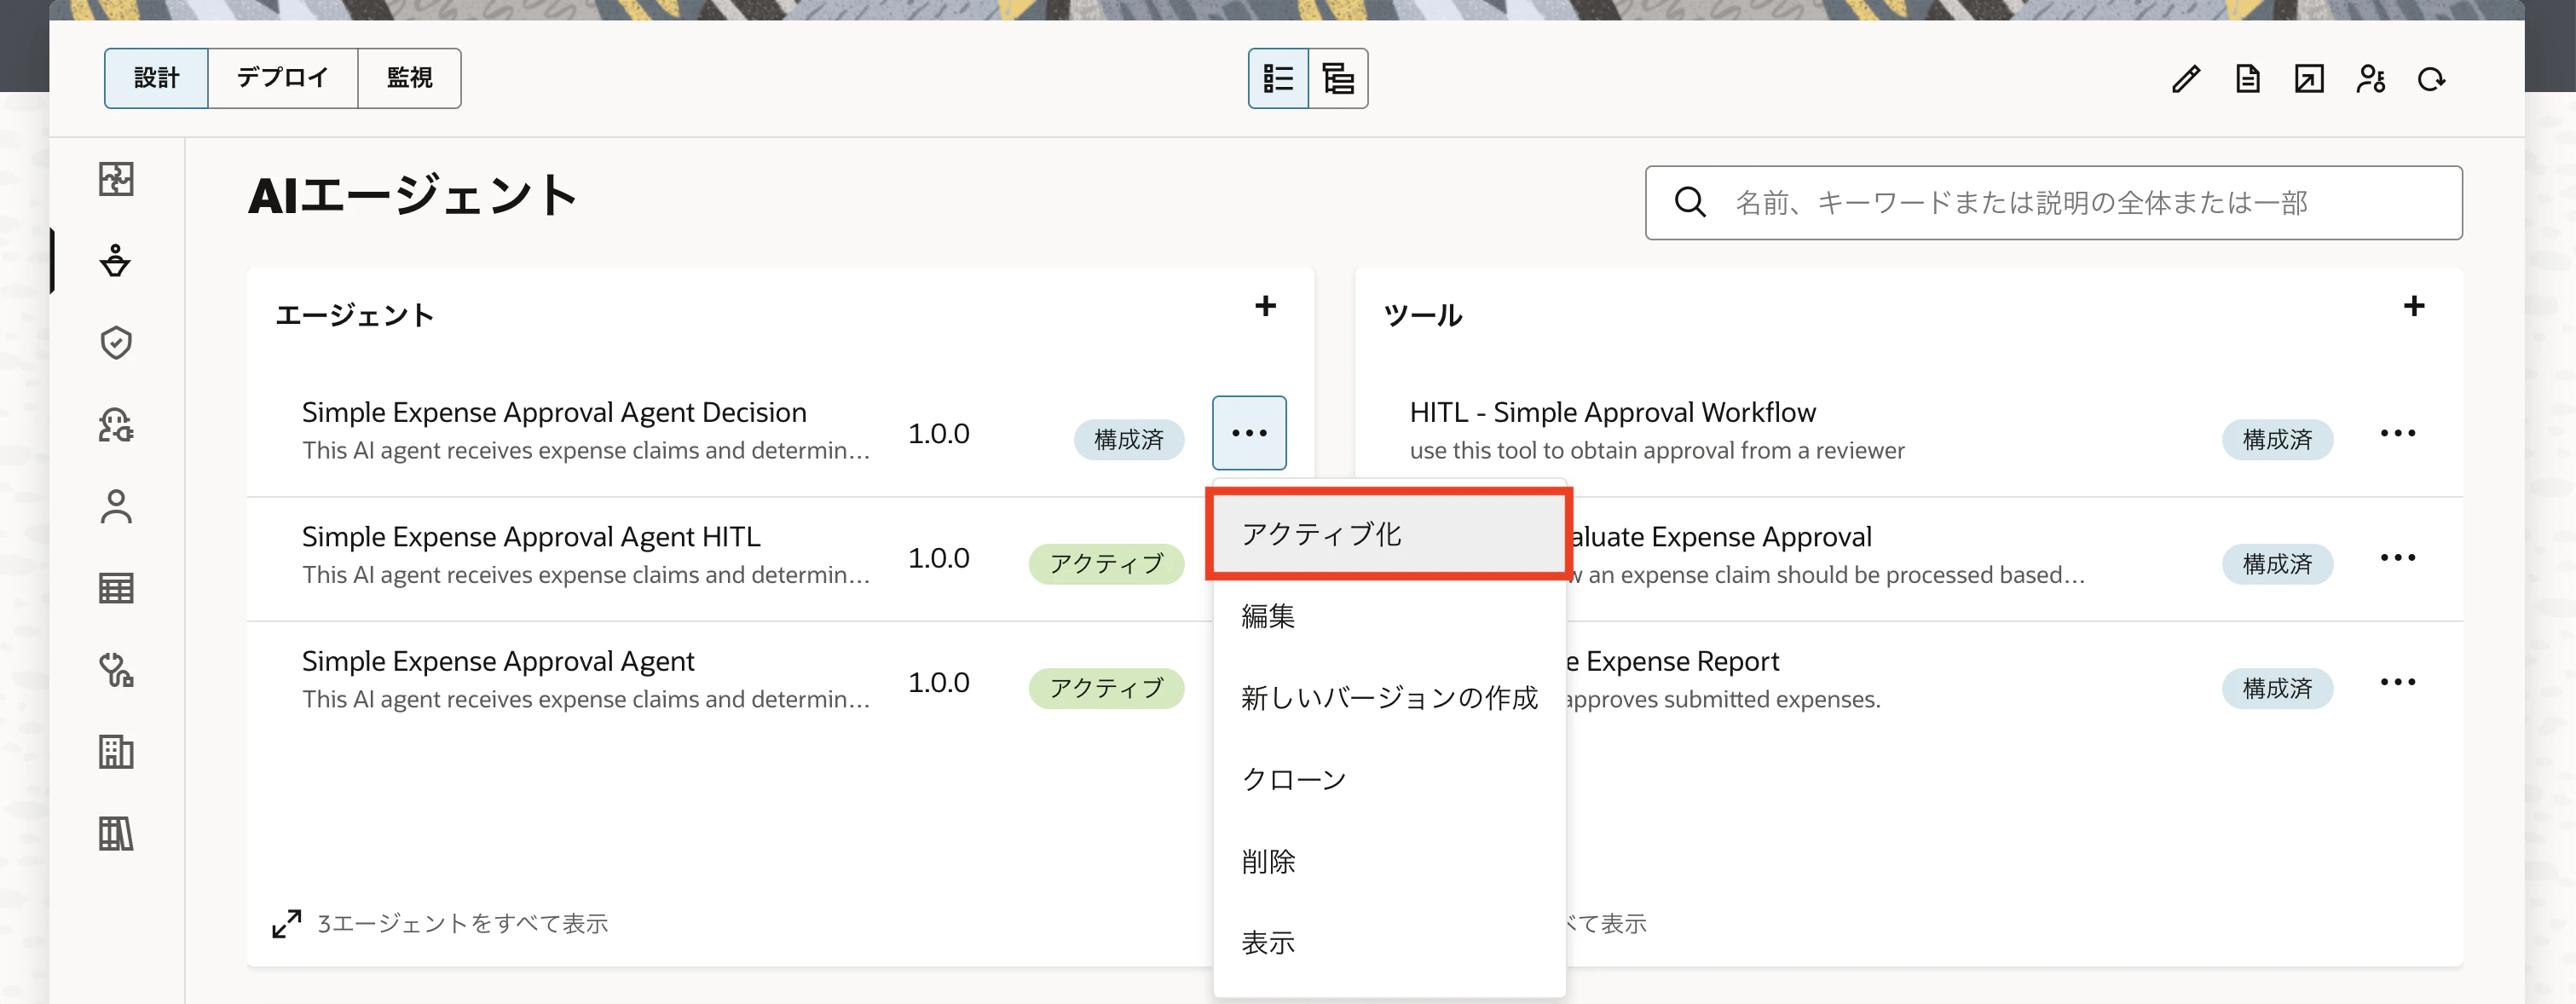Viewport: 2576px width, 1004px height.
Task: Open the stethoscope icon in sidebar
Action: [x=116, y=670]
